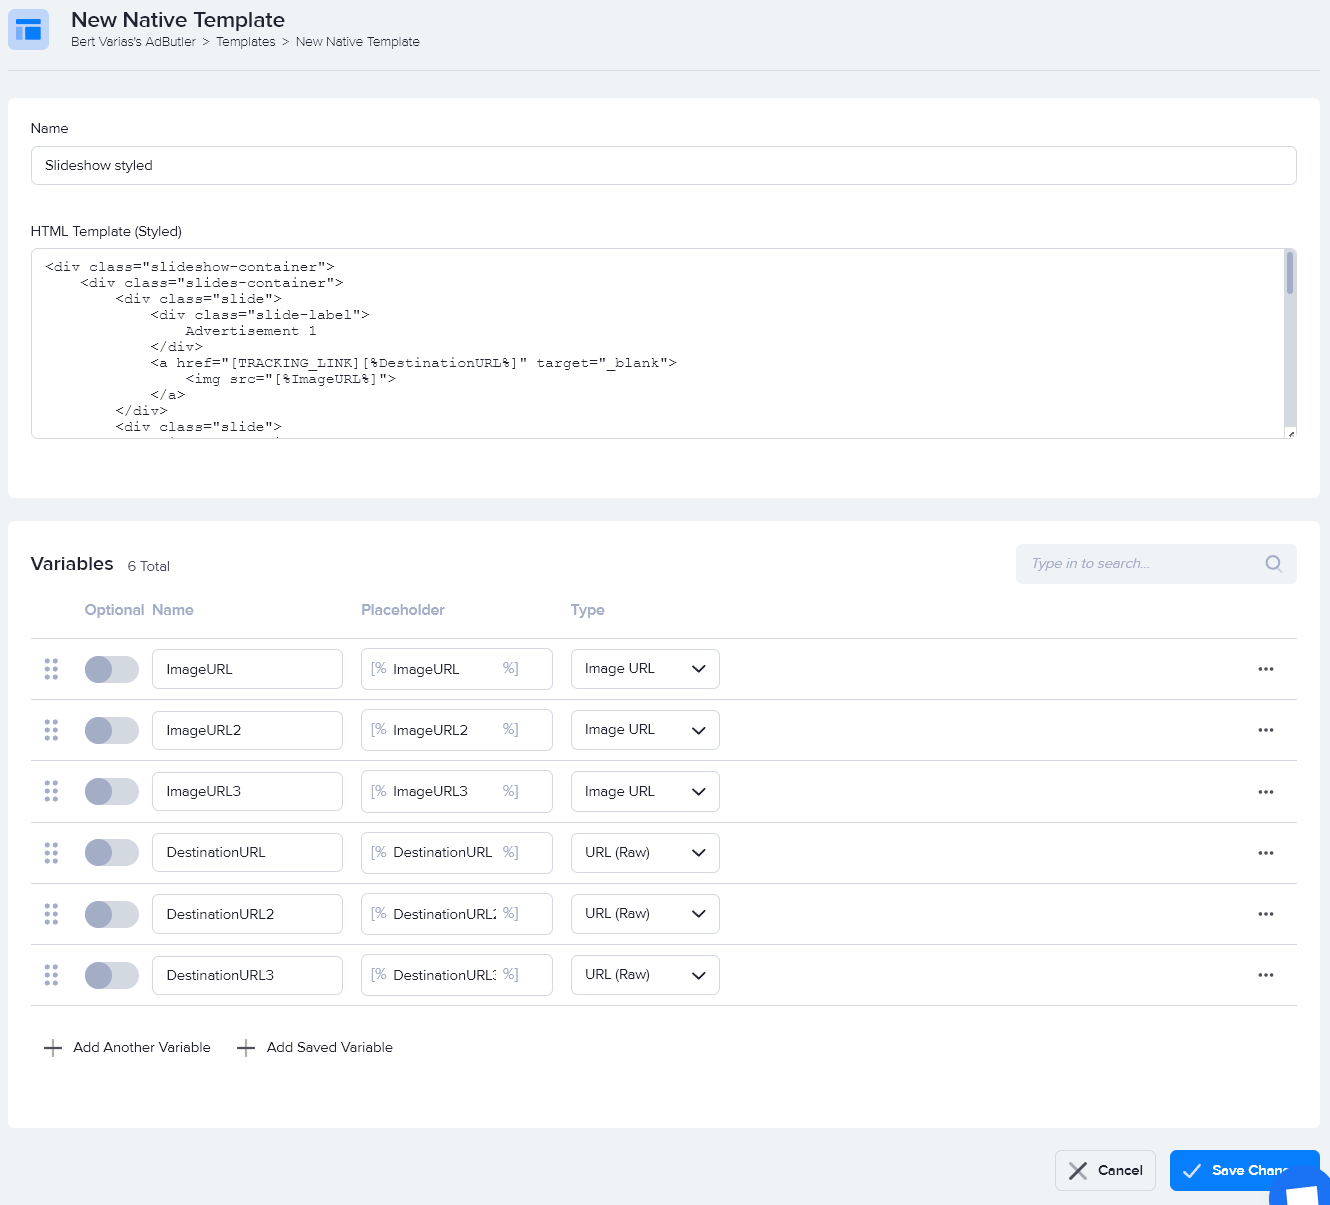Edit the ImageURL2 variable name field
Image resolution: width=1330 pixels, height=1205 pixels.
[247, 730]
